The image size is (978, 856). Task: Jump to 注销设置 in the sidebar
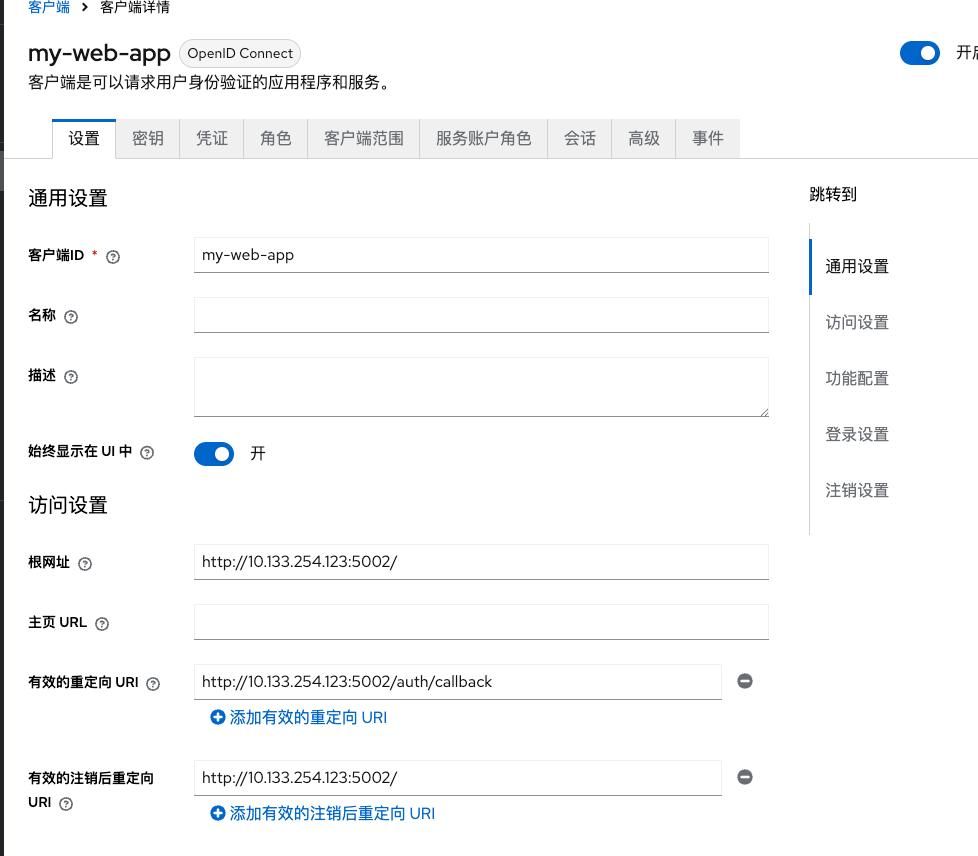click(x=856, y=491)
